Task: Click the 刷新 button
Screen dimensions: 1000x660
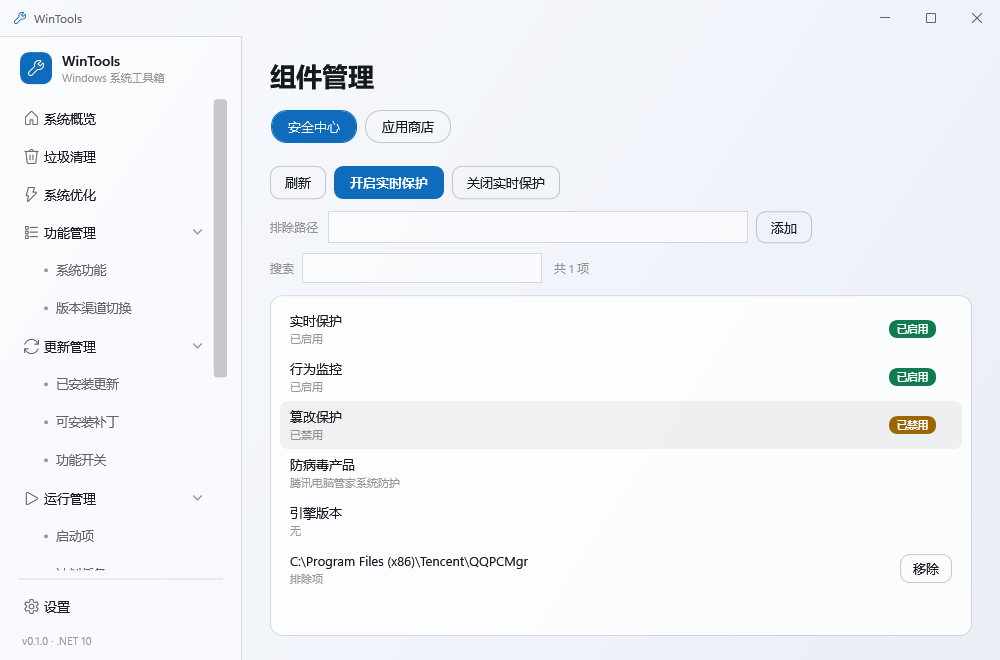Action: pyautogui.click(x=298, y=183)
